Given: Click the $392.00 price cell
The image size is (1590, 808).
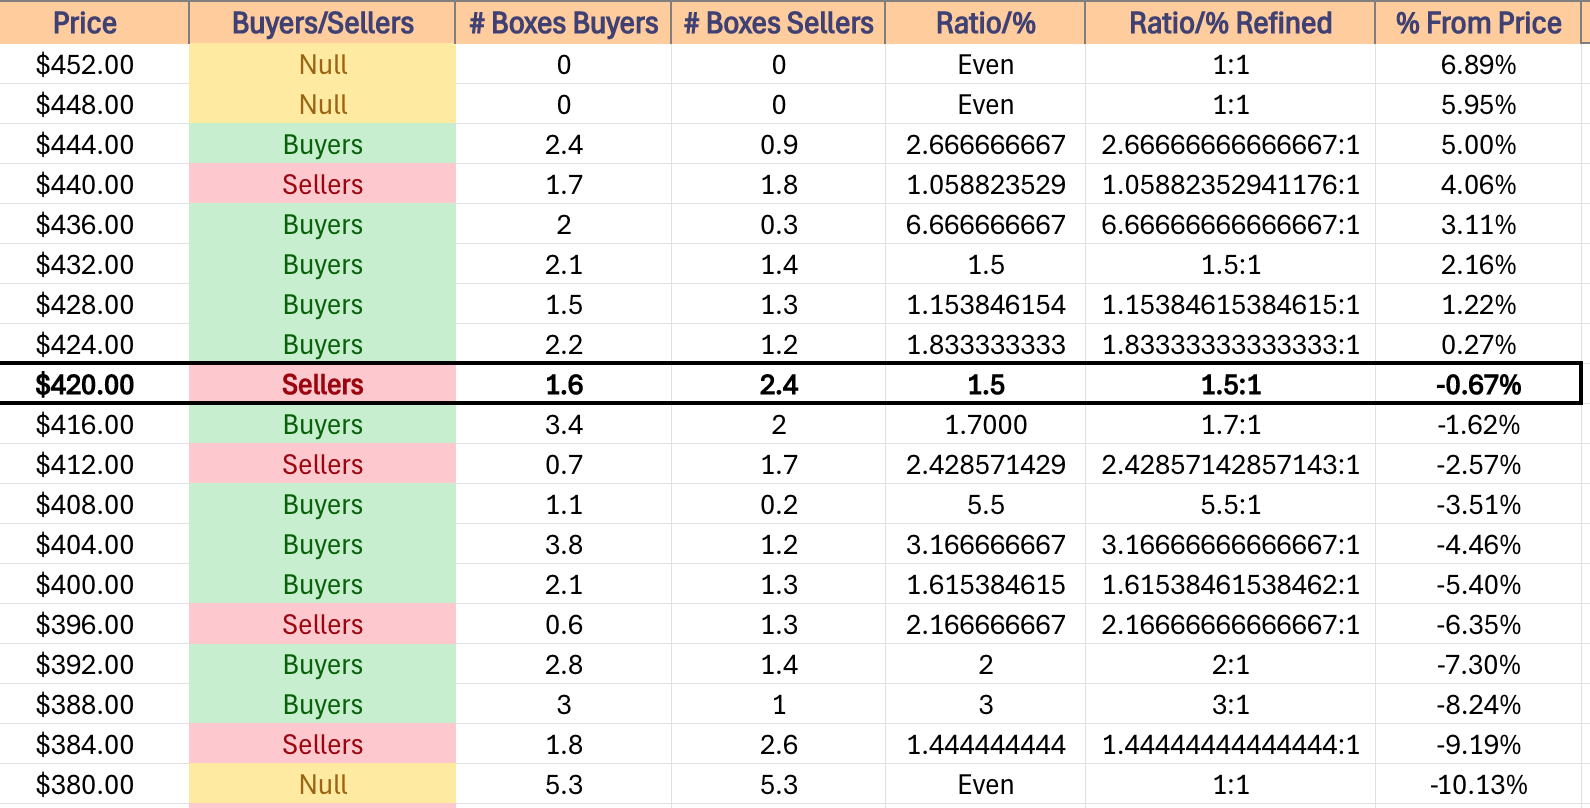Looking at the screenshot, I should click(94, 665).
